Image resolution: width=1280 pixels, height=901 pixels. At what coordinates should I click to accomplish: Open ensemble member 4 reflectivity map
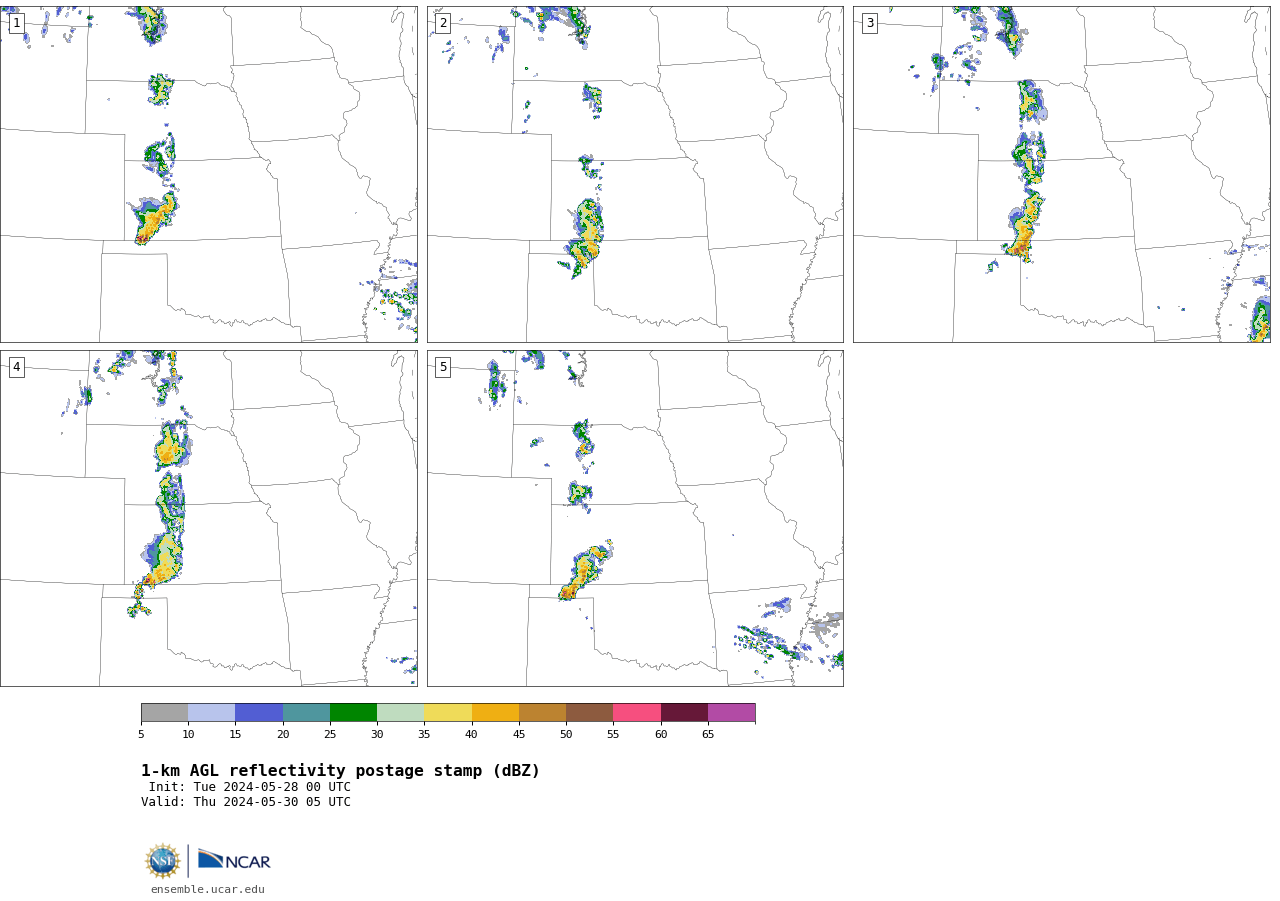click(x=209, y=518)
